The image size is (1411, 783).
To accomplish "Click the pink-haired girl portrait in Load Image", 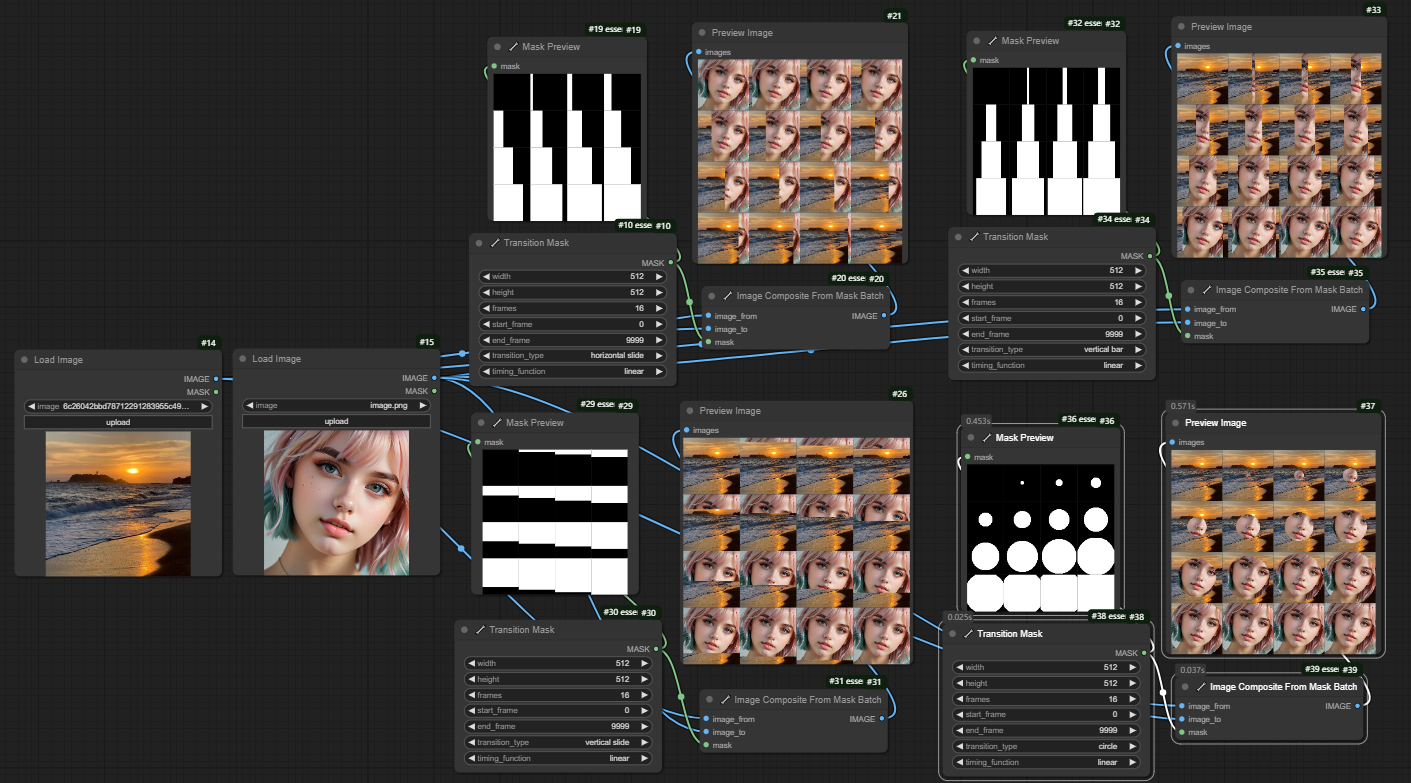I will (x=336, y=502).
